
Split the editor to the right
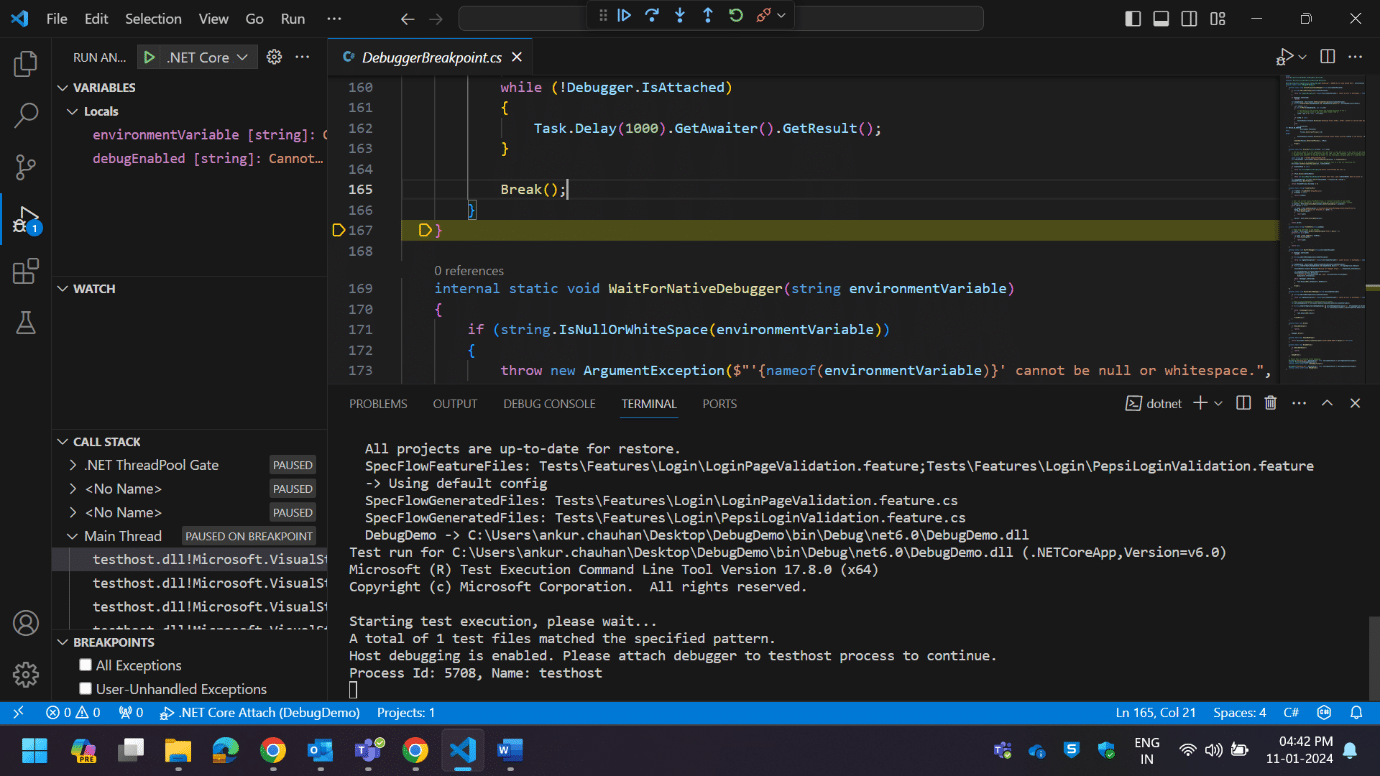point(1328,57)
